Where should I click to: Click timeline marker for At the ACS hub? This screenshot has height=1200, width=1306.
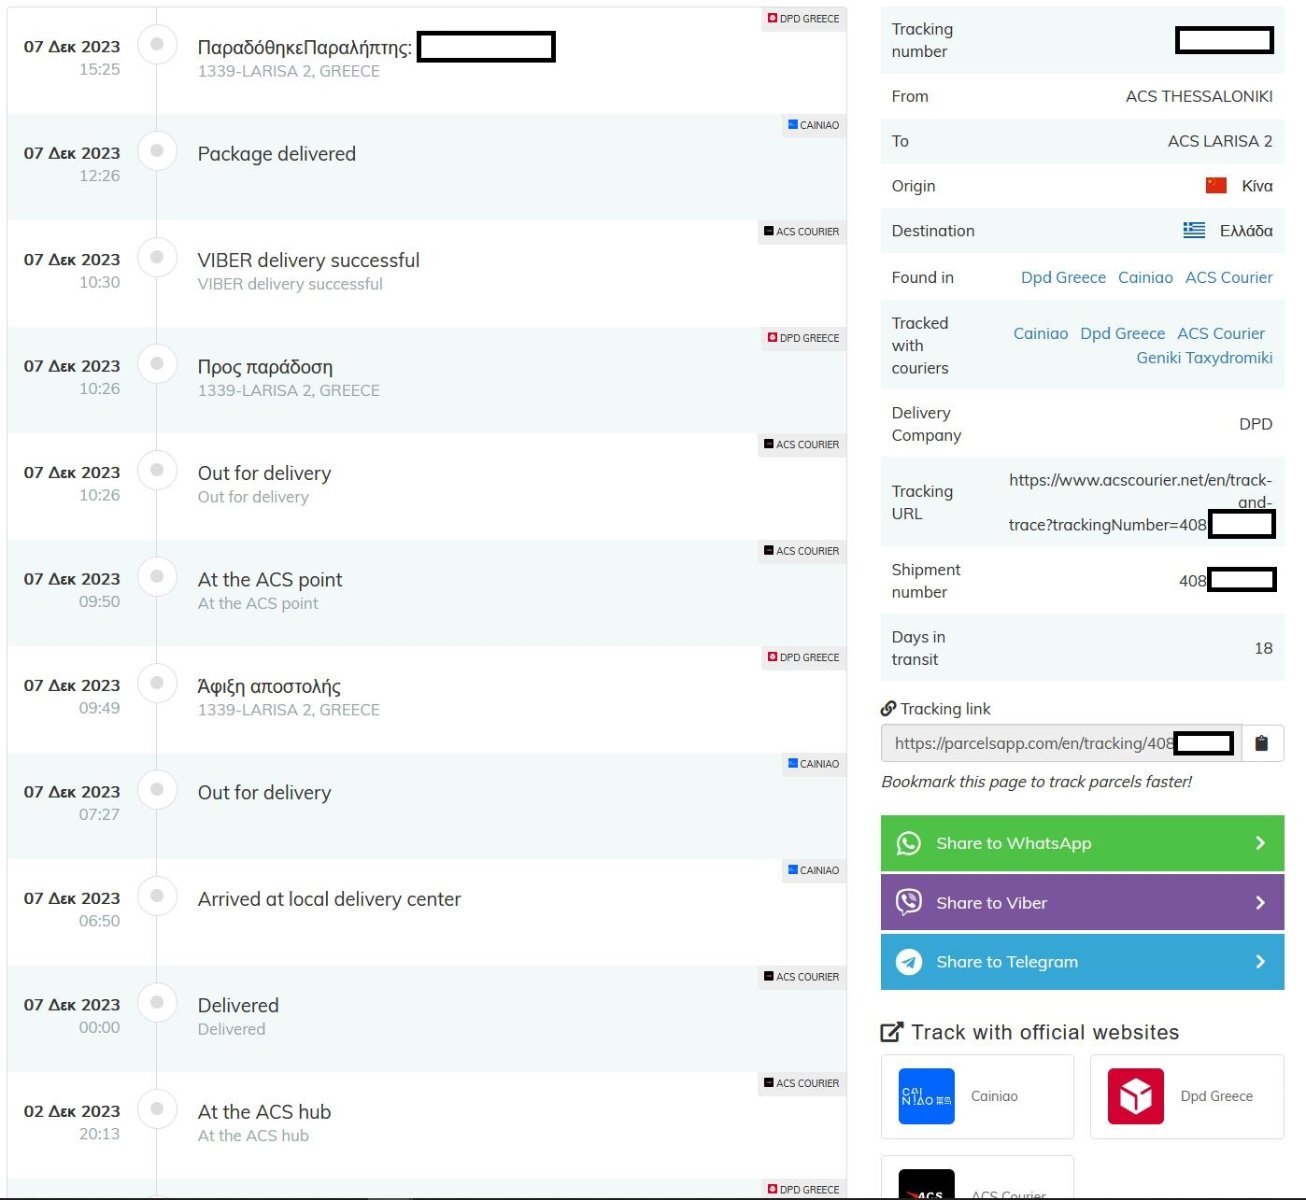157,1108
